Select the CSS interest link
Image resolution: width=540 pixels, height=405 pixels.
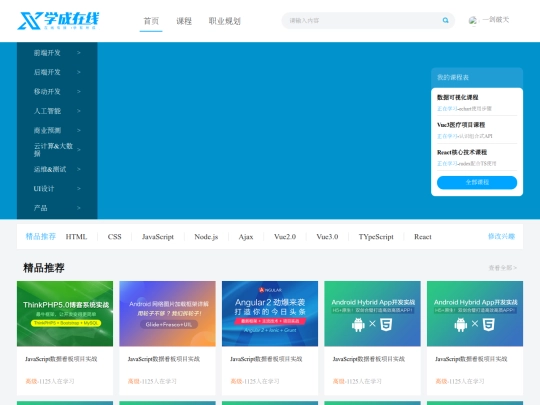click(114, 237)
